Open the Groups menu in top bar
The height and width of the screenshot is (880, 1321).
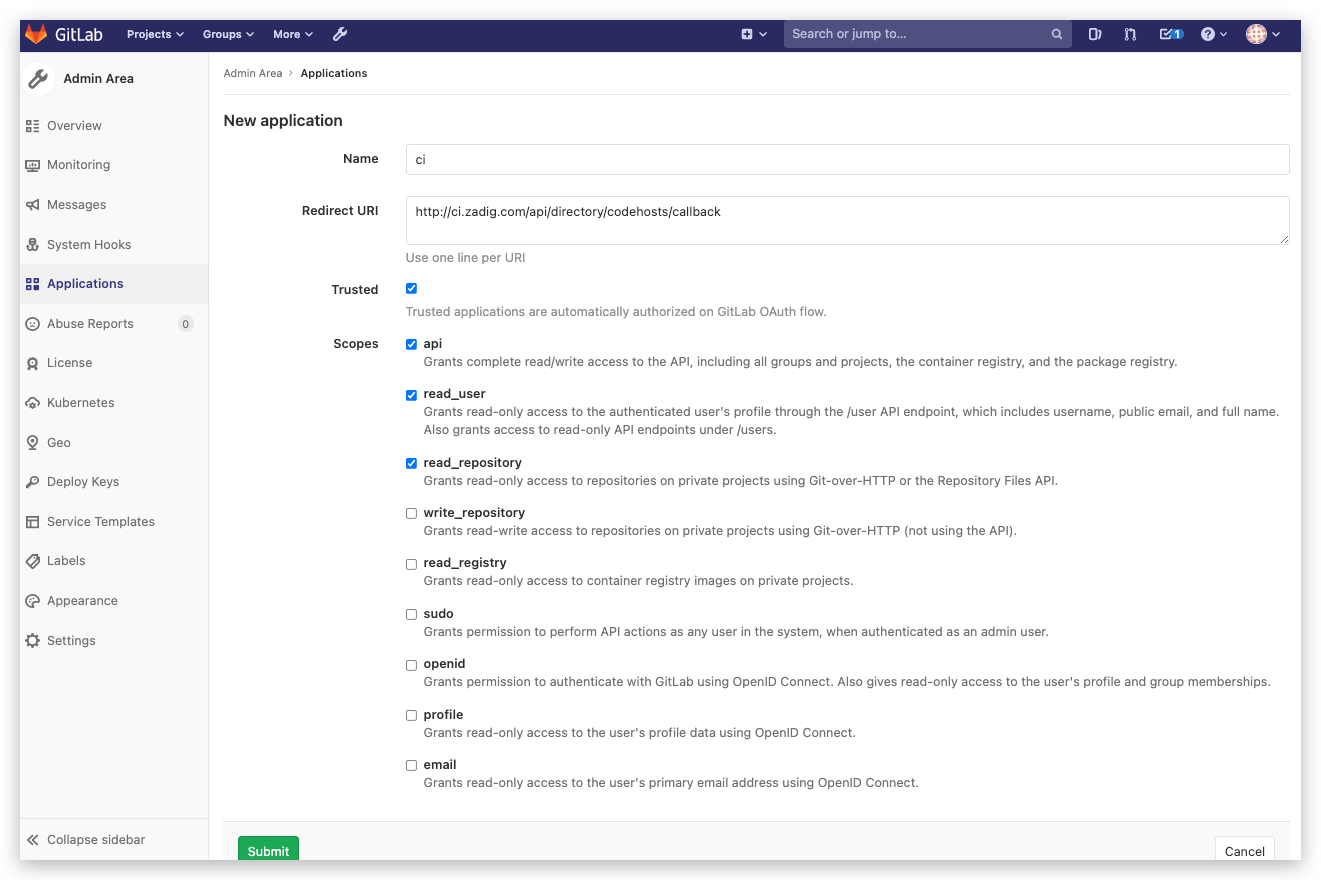tap(228, 33)
